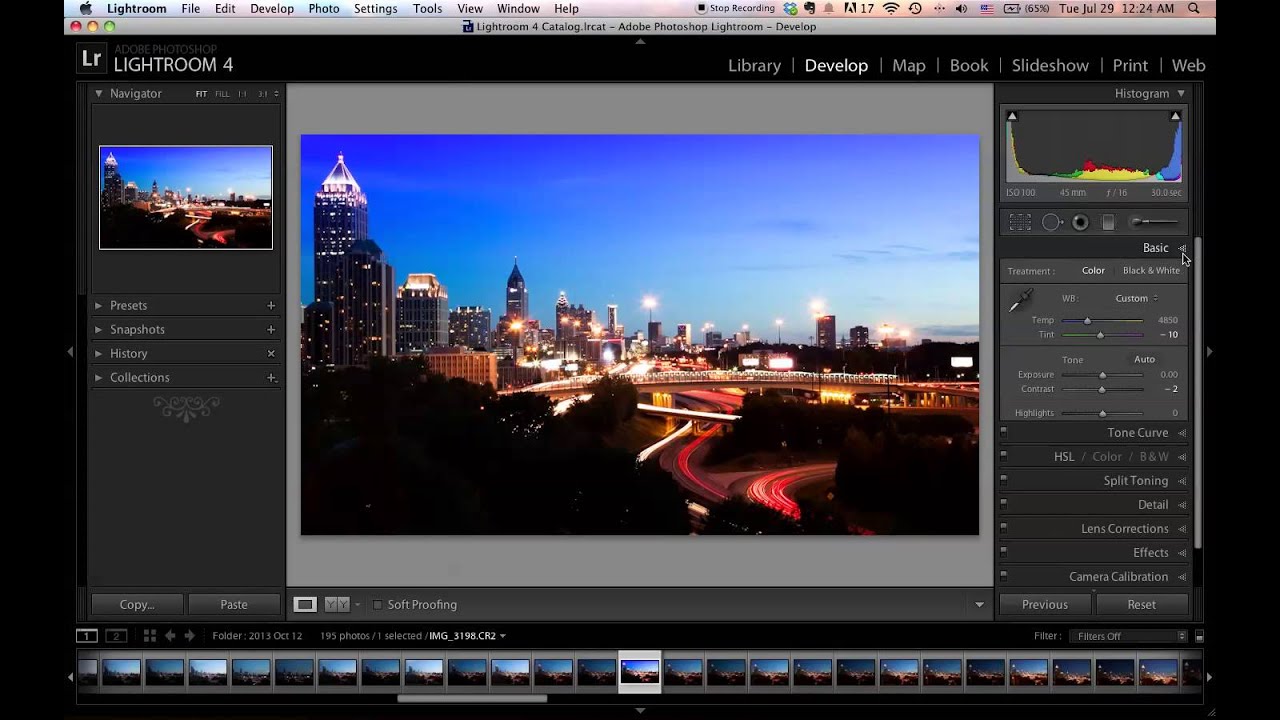Select the Spot Removal tool
Image resolution: width=1280 pixels, height=720 pixels.
1051,223
